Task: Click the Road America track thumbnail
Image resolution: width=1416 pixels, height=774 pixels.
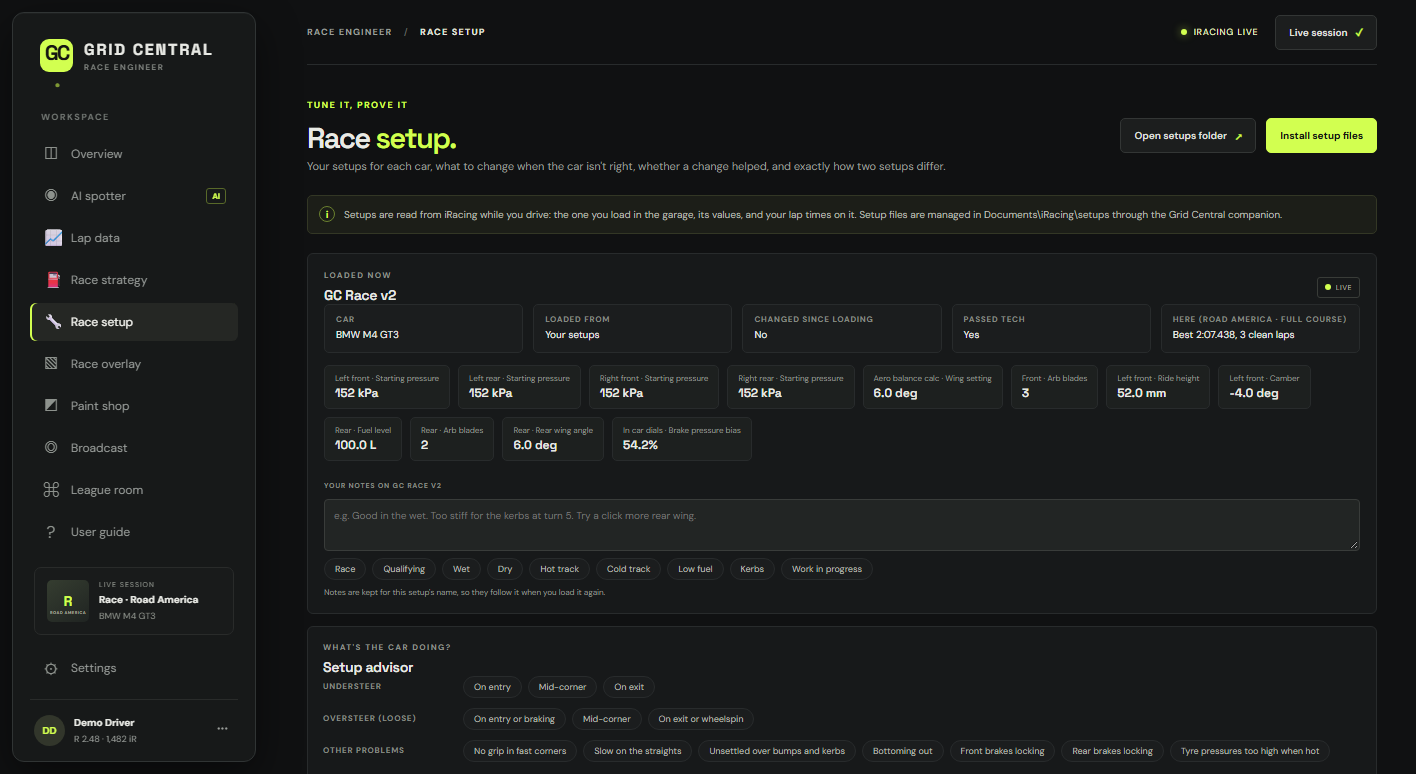Action: point(68,601)
